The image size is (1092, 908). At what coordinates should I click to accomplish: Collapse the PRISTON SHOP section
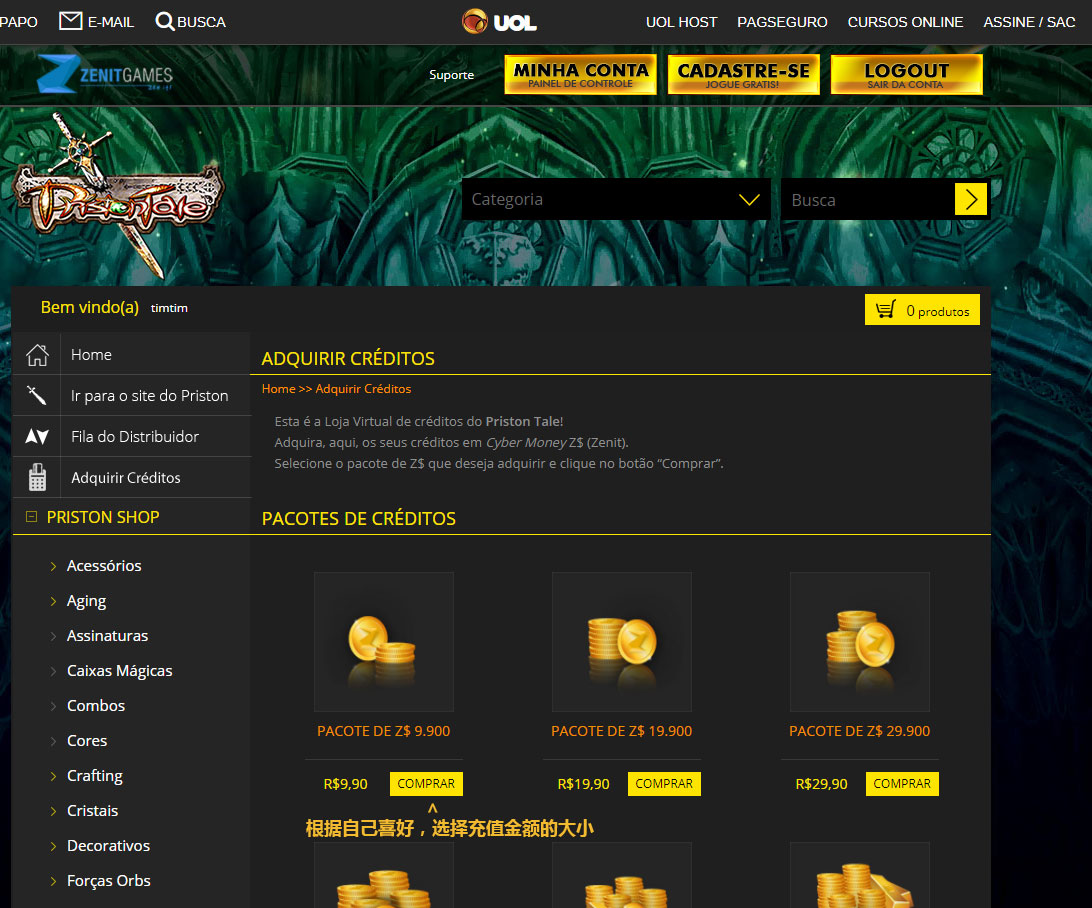(x=31, y=517)
